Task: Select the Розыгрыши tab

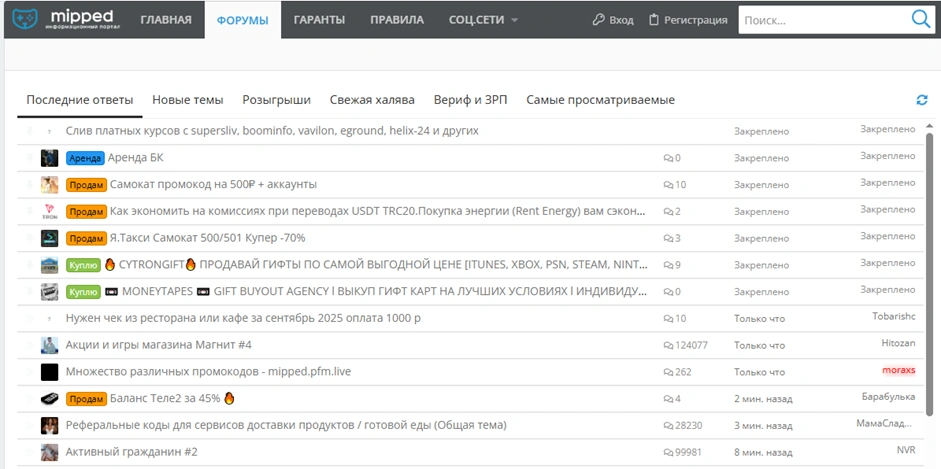Action: pyautogui.click(x=276, y=100)
